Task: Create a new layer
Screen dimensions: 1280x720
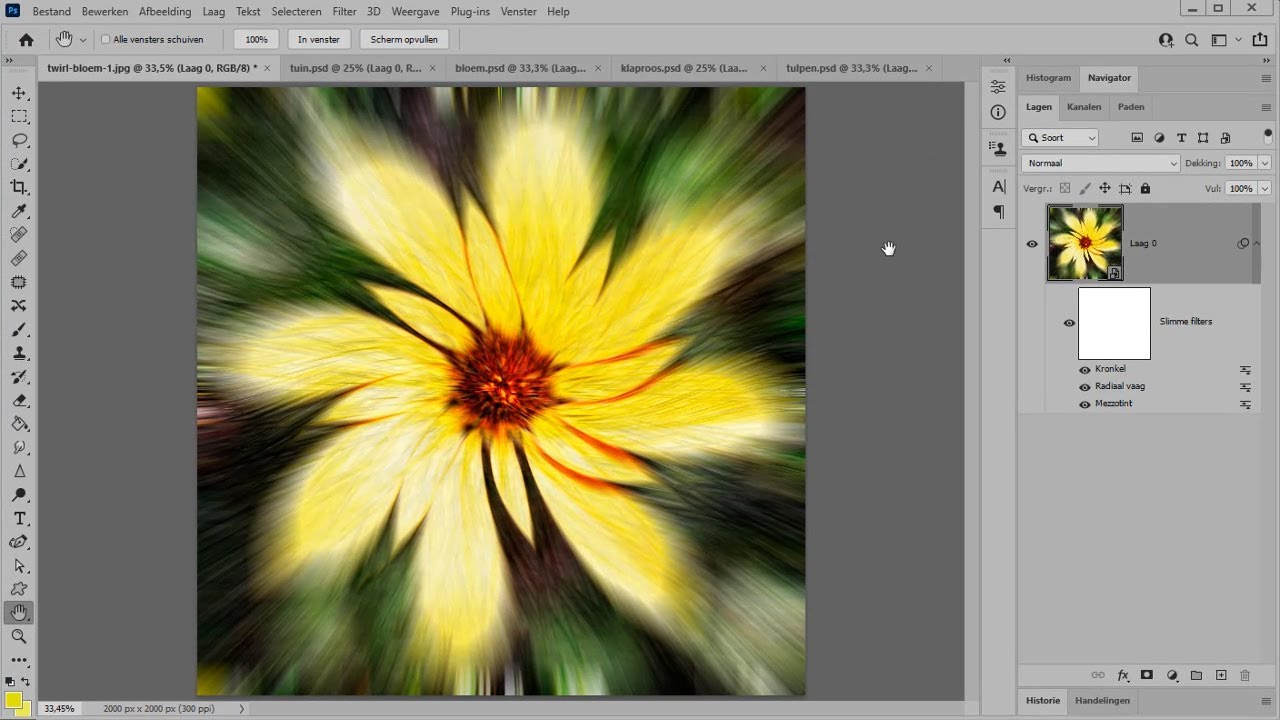Action: coord(1221,676)
